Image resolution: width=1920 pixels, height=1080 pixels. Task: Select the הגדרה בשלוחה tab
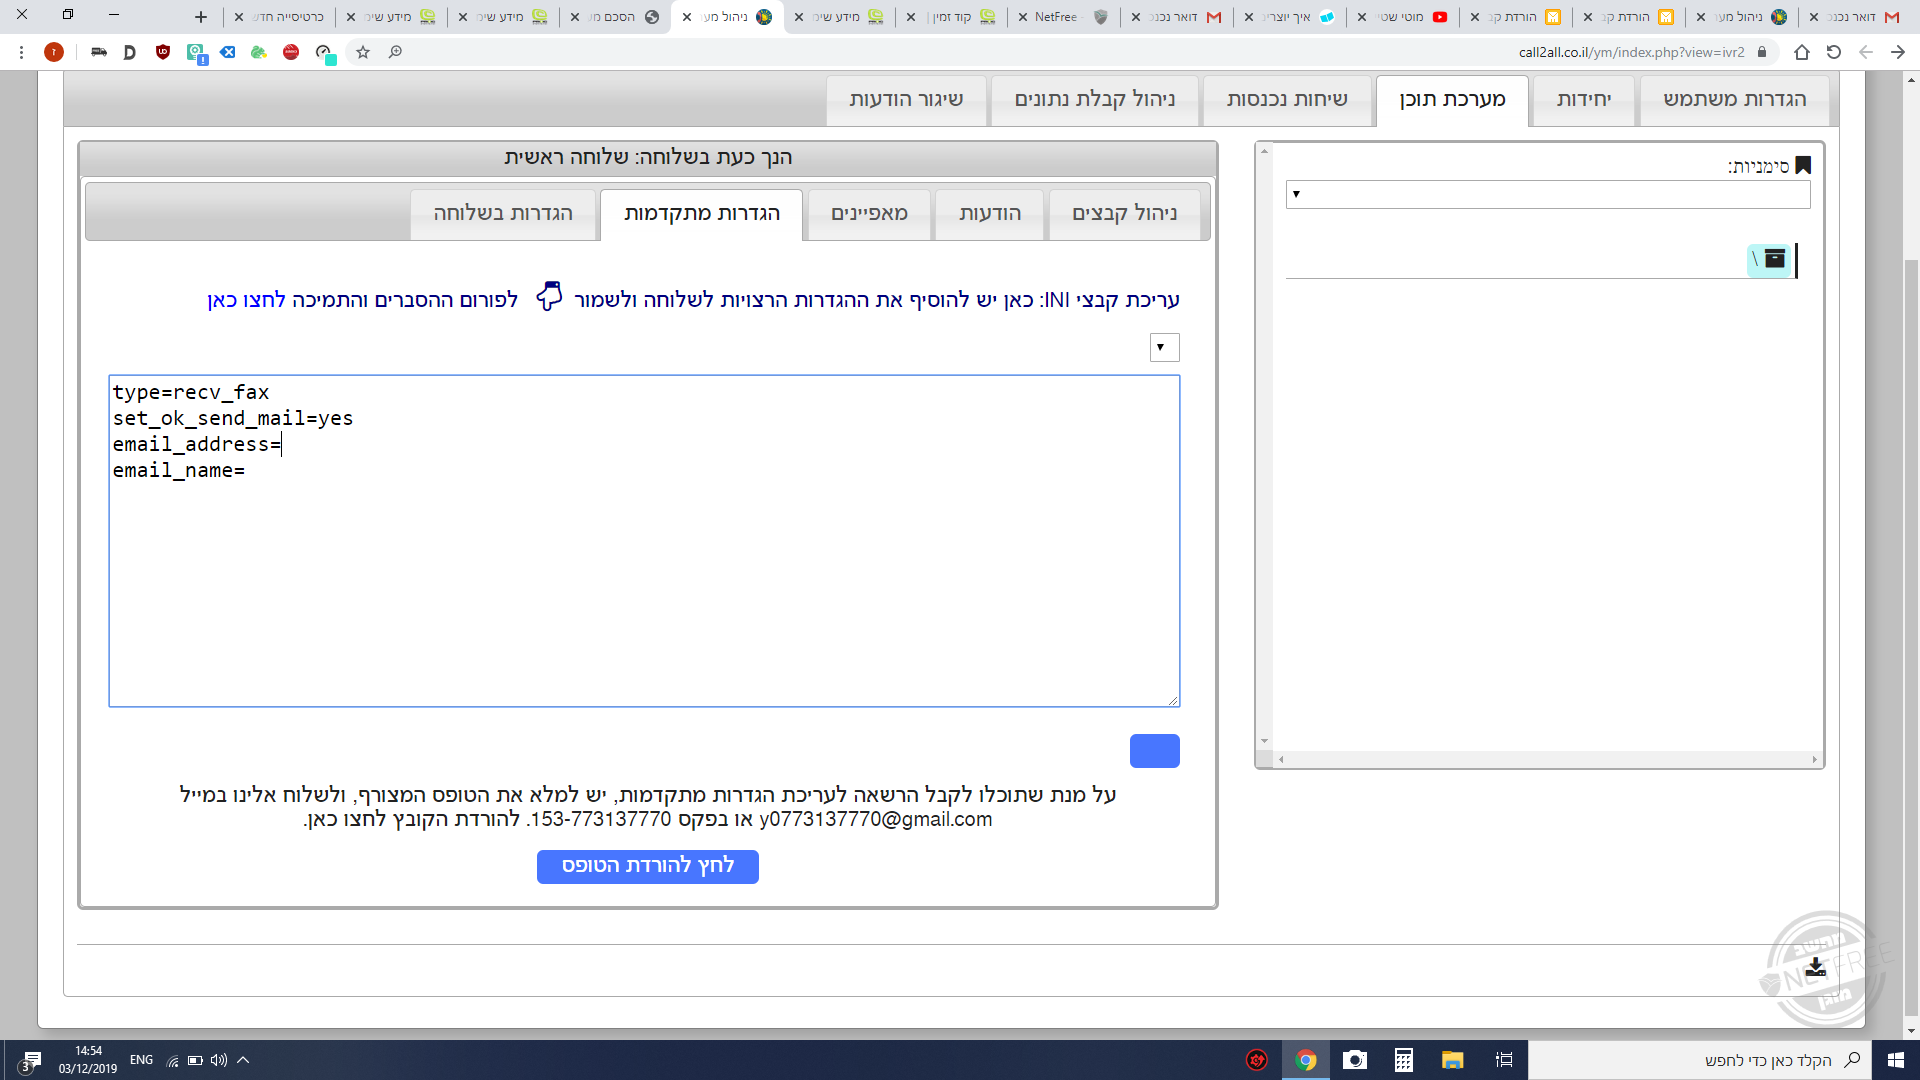point(503,213)
